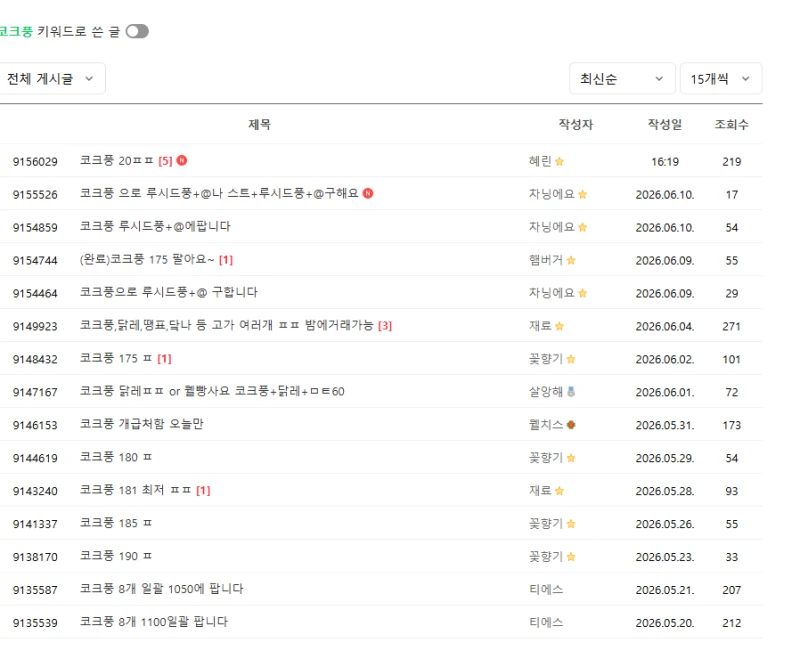Click author name 햄버거
This screenshot has width=800, height=651.
pyautogui.click(x=546, y=260)
